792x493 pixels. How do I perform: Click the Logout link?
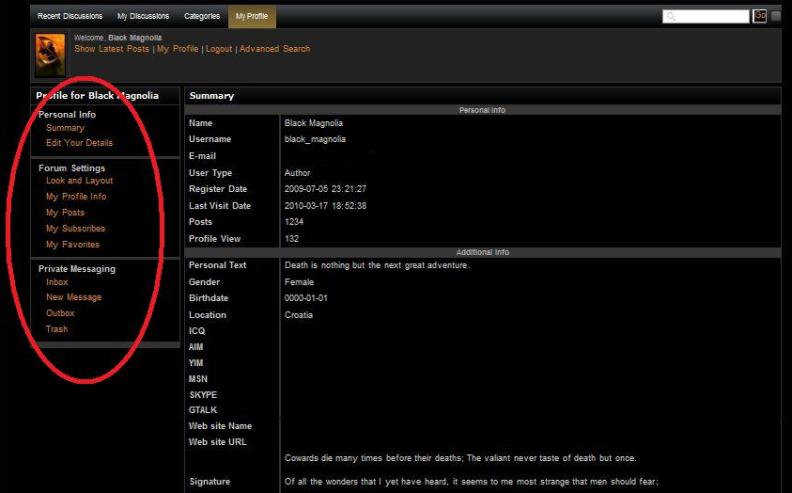(x=219, y=49)
